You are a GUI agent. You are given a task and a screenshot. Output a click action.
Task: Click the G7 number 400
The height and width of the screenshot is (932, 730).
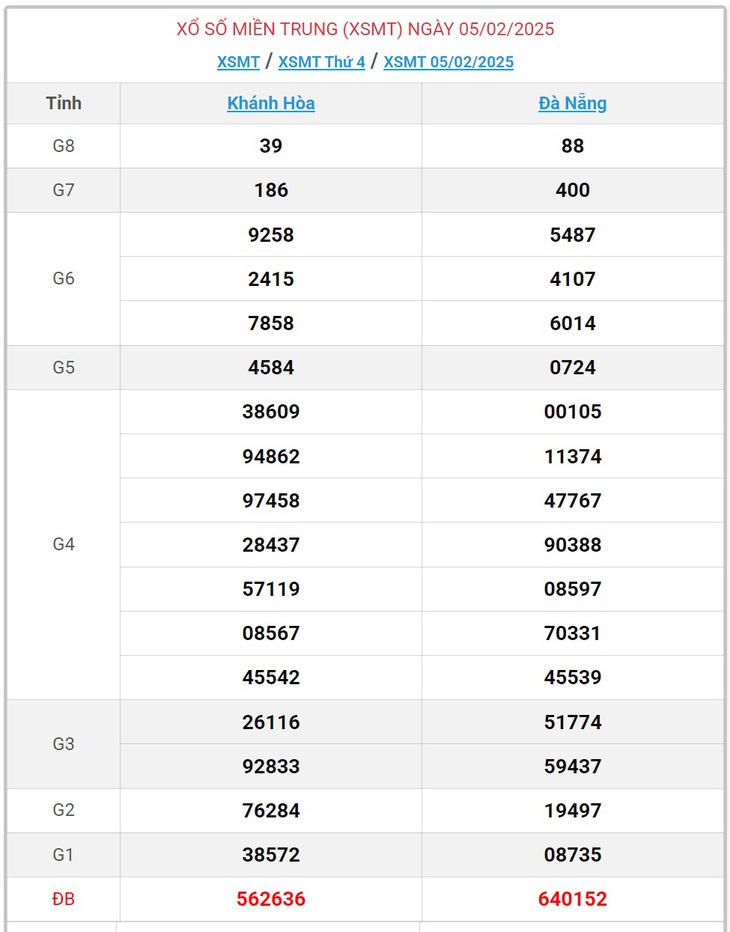pyautogui.click(x=572, y=190)
